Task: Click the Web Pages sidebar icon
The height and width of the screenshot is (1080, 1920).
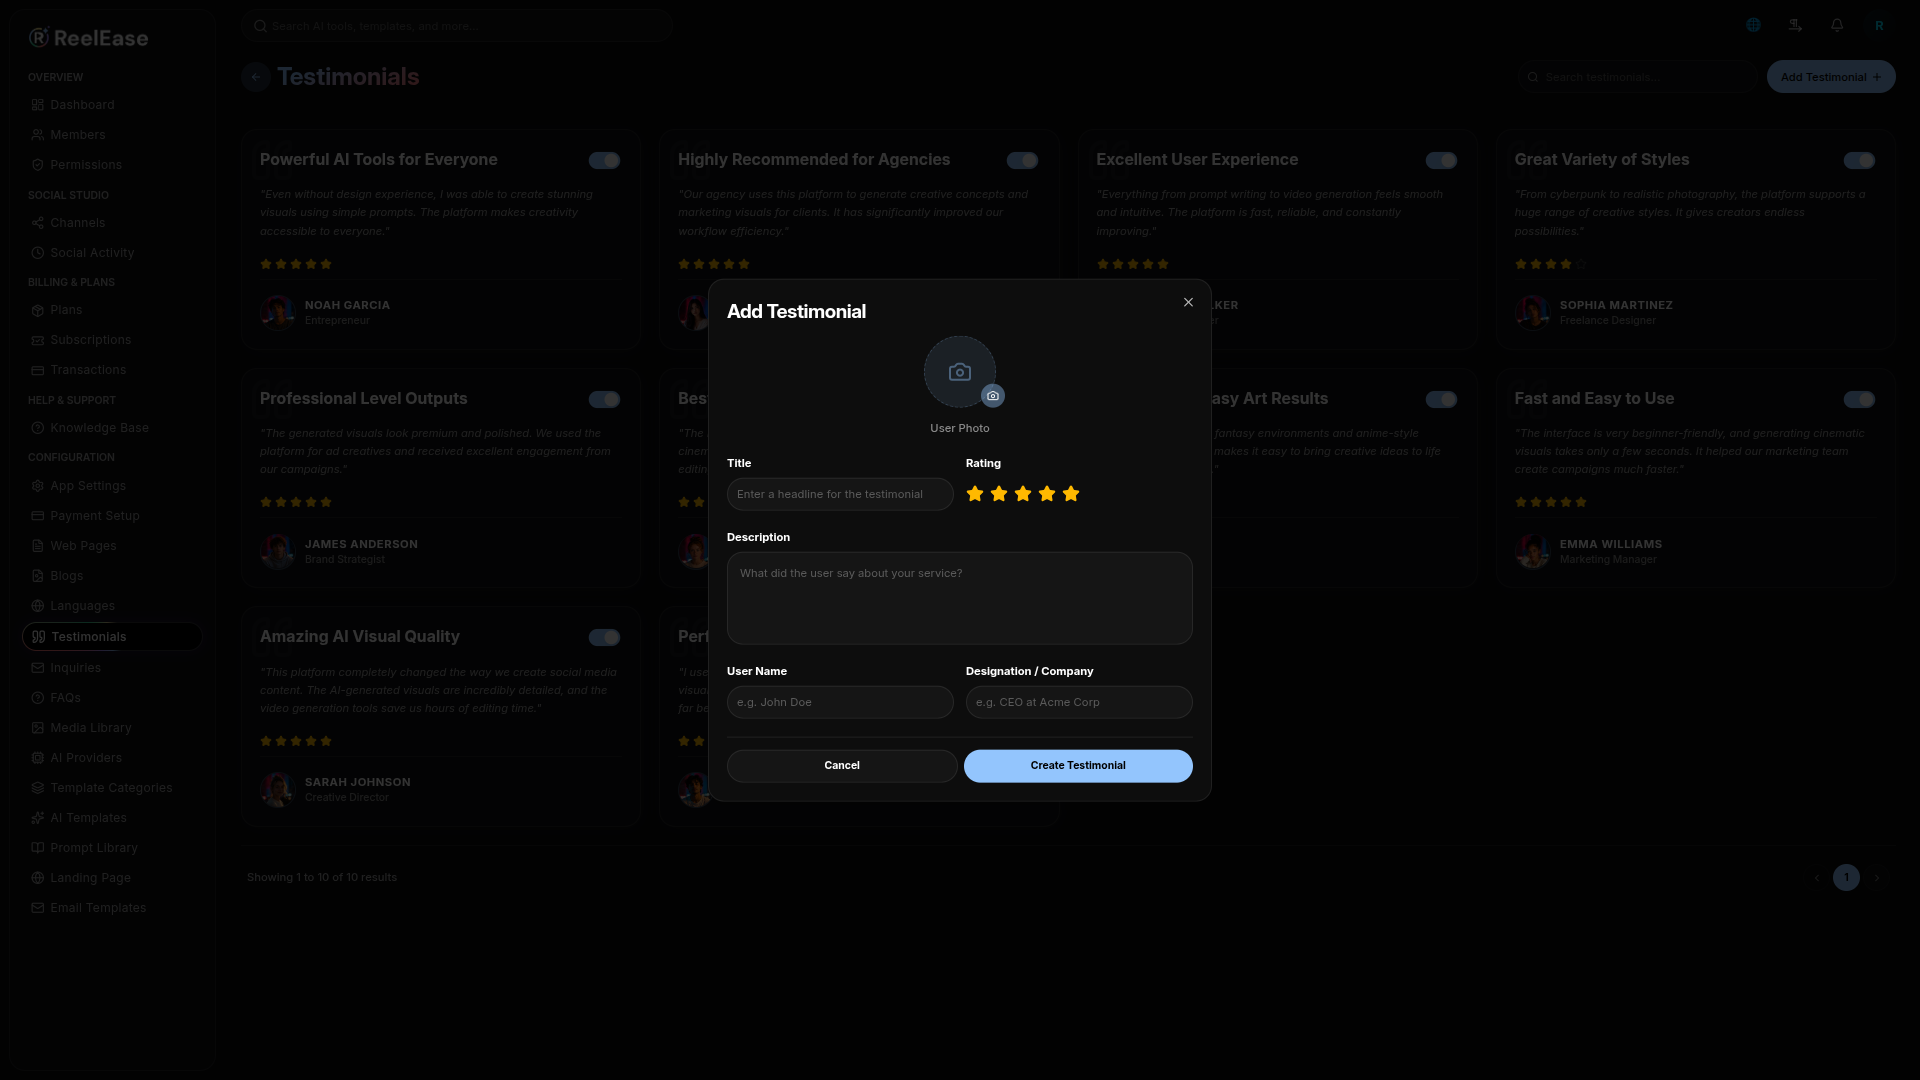Action: point(37,546)
